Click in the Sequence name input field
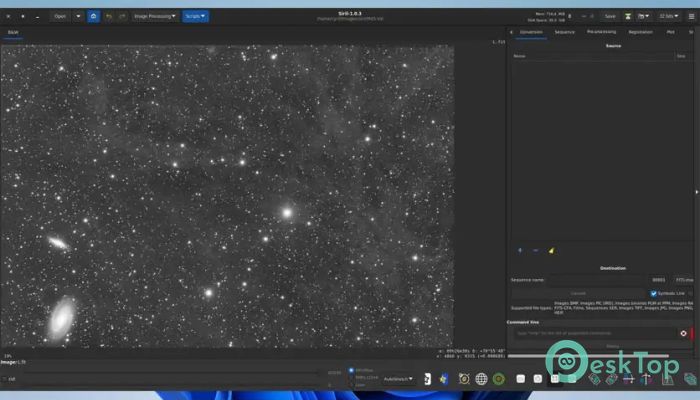Viewport: 700px width, 400px height. 596,280
